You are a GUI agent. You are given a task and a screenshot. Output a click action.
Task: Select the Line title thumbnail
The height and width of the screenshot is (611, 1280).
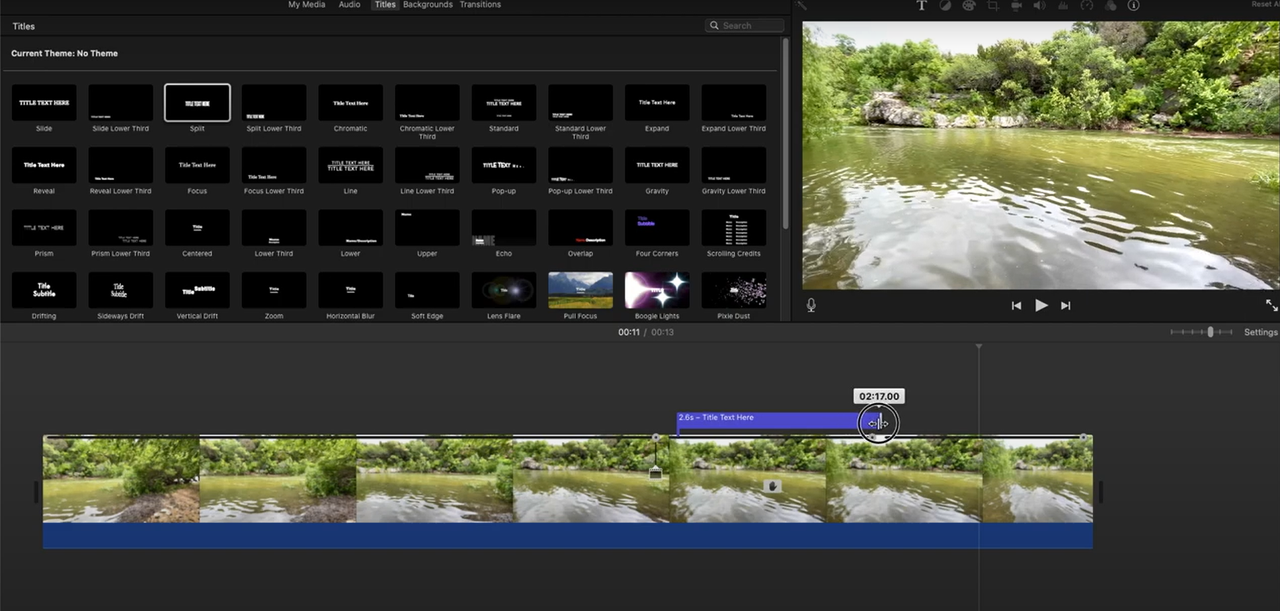pyautogui.click(x=351, y=165)
